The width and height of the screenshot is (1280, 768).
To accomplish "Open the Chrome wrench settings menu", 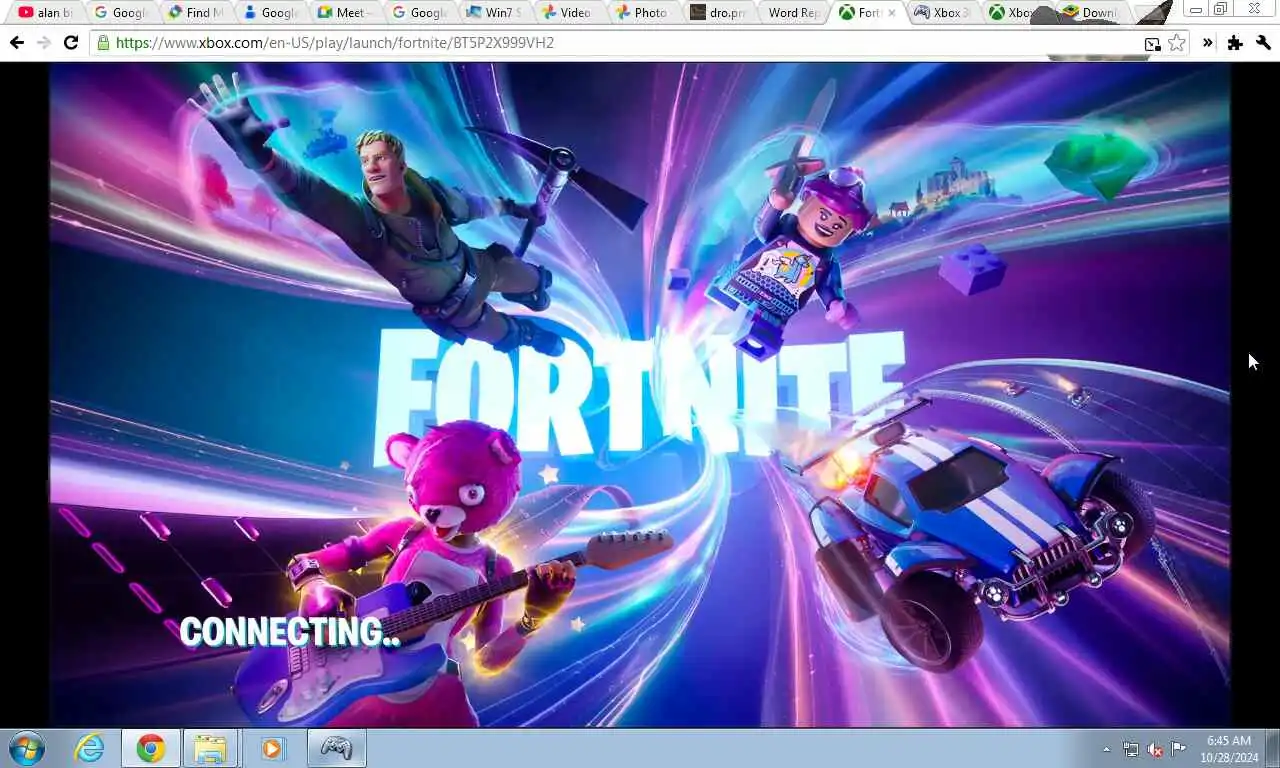I will 1263,43.
